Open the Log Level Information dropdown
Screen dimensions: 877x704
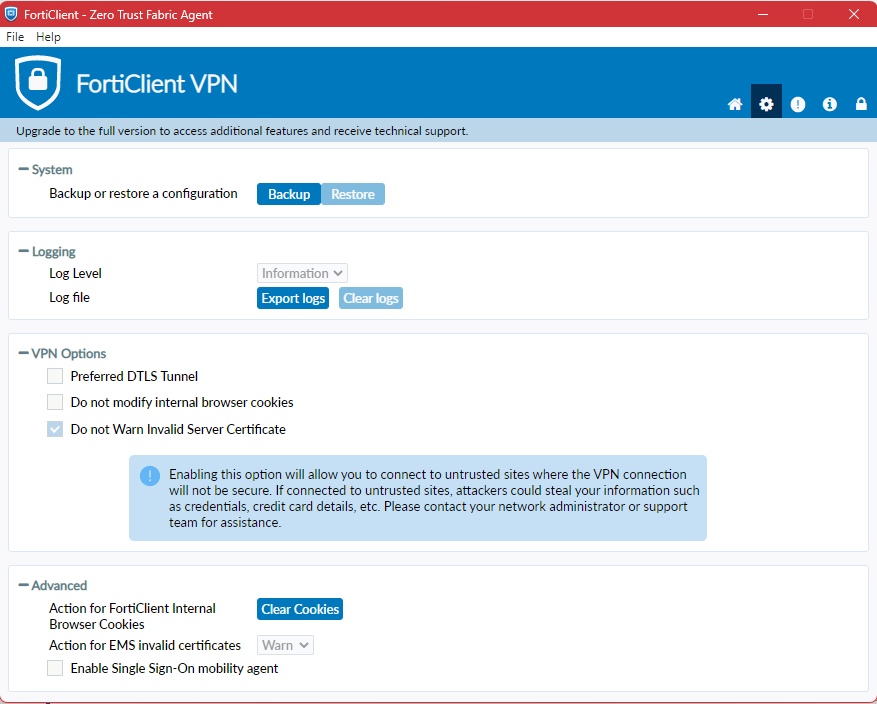click(302, 273)
